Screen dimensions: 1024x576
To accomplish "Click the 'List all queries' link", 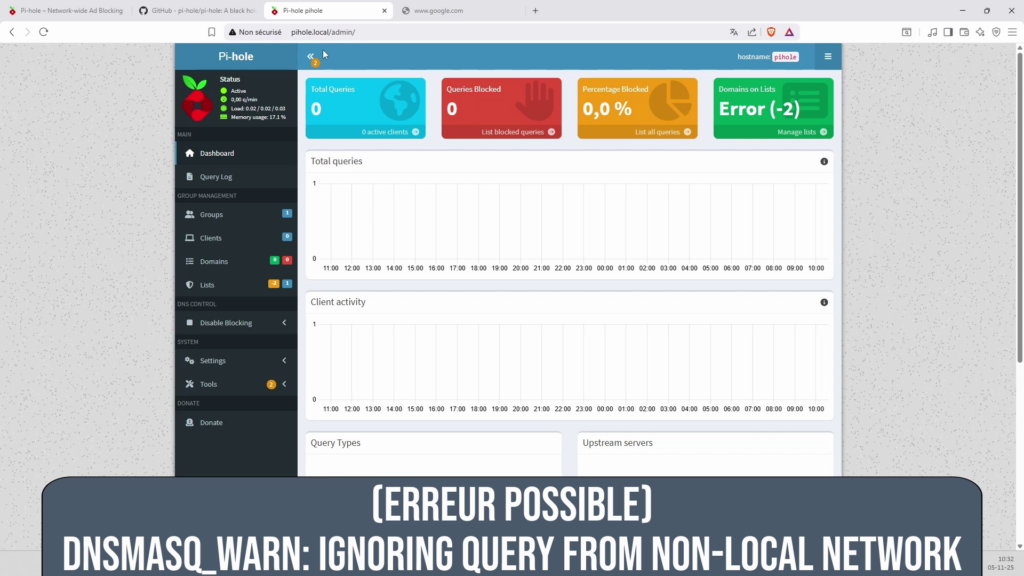I will point(661,132).
